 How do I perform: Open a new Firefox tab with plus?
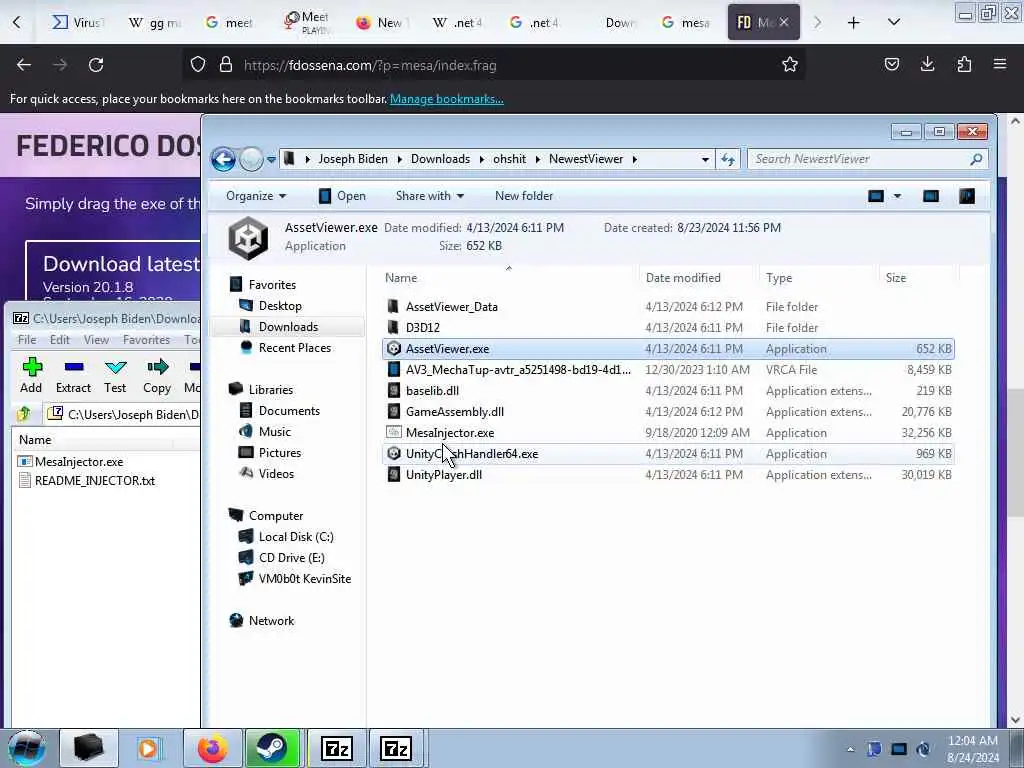pos(854,22)
